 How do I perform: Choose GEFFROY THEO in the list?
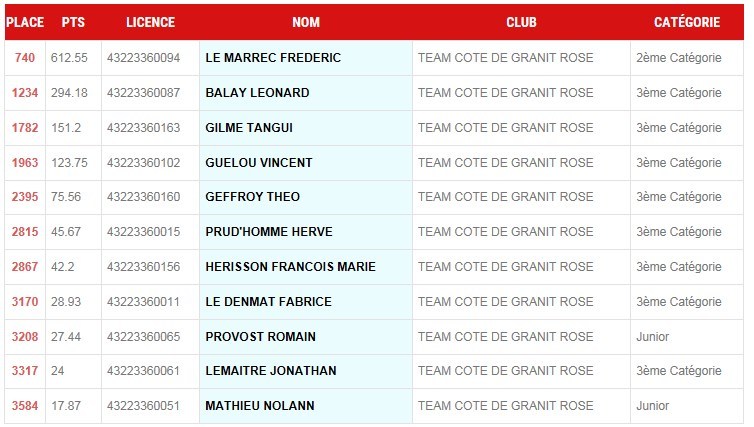(x=253, y=197)
